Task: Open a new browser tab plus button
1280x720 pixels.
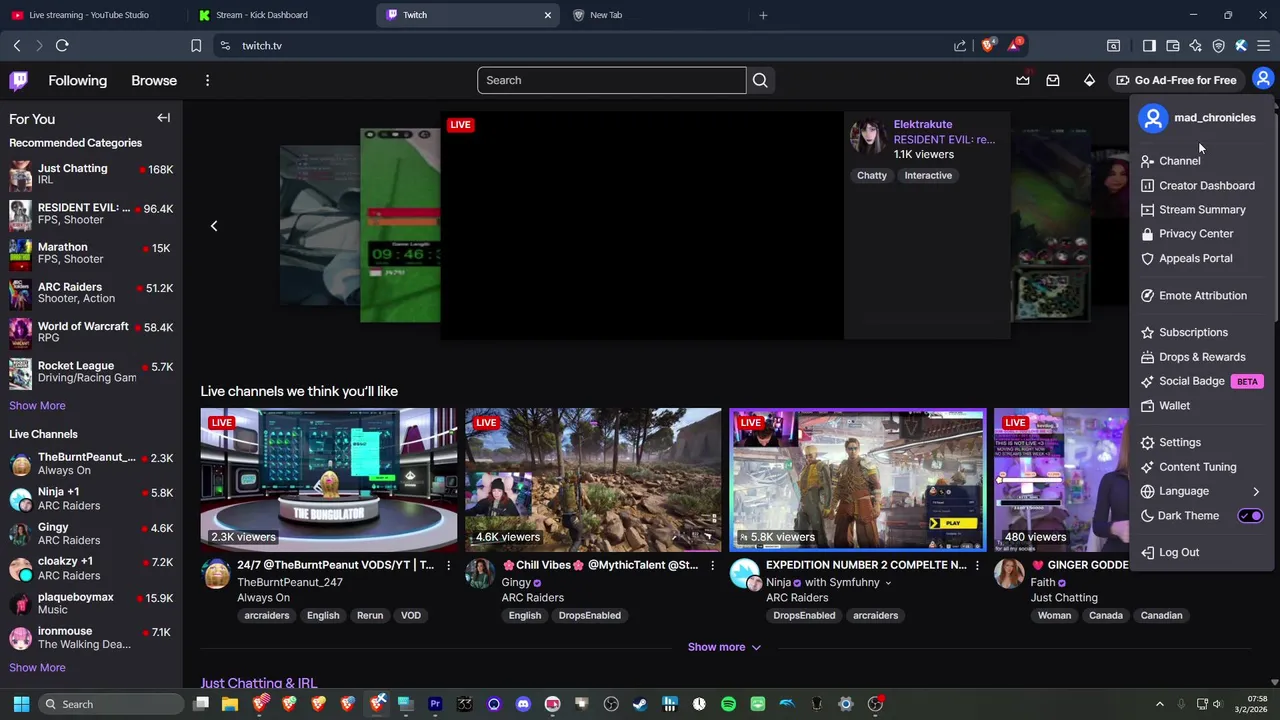Action: [763, 15]
